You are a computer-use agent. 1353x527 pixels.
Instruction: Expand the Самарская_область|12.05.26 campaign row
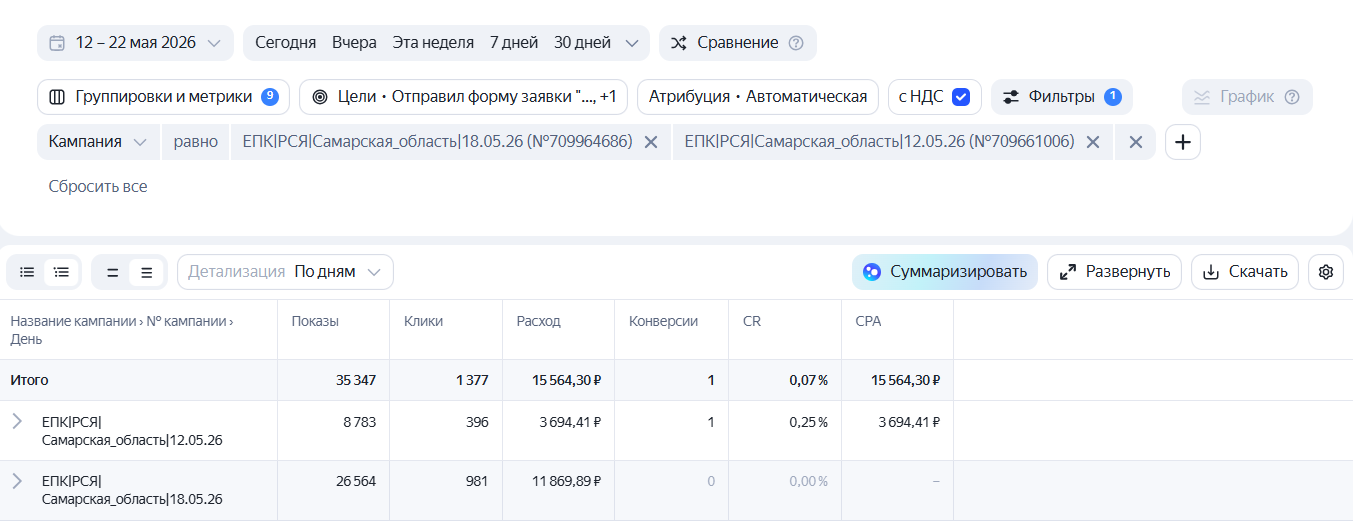coord(17,421)
